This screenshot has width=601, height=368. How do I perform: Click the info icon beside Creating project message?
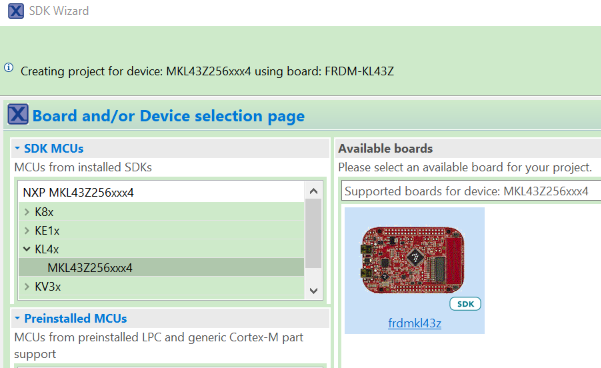click(x=8, y=68)
